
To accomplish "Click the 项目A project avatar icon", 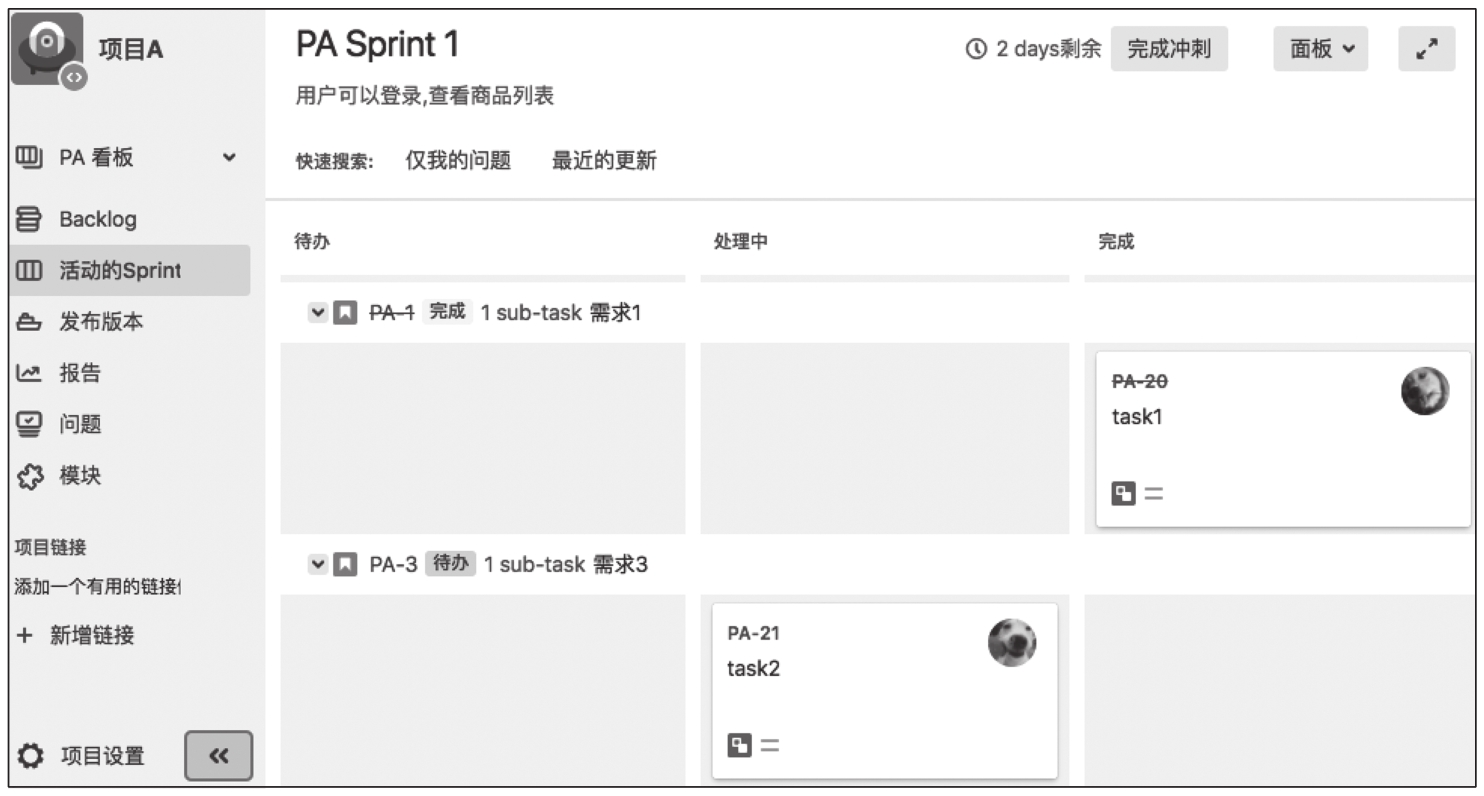I will pos(46,48).
